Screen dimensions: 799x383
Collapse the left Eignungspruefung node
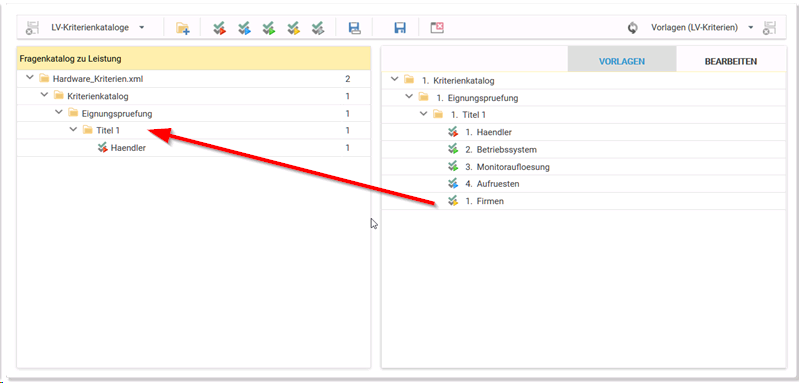59,113
